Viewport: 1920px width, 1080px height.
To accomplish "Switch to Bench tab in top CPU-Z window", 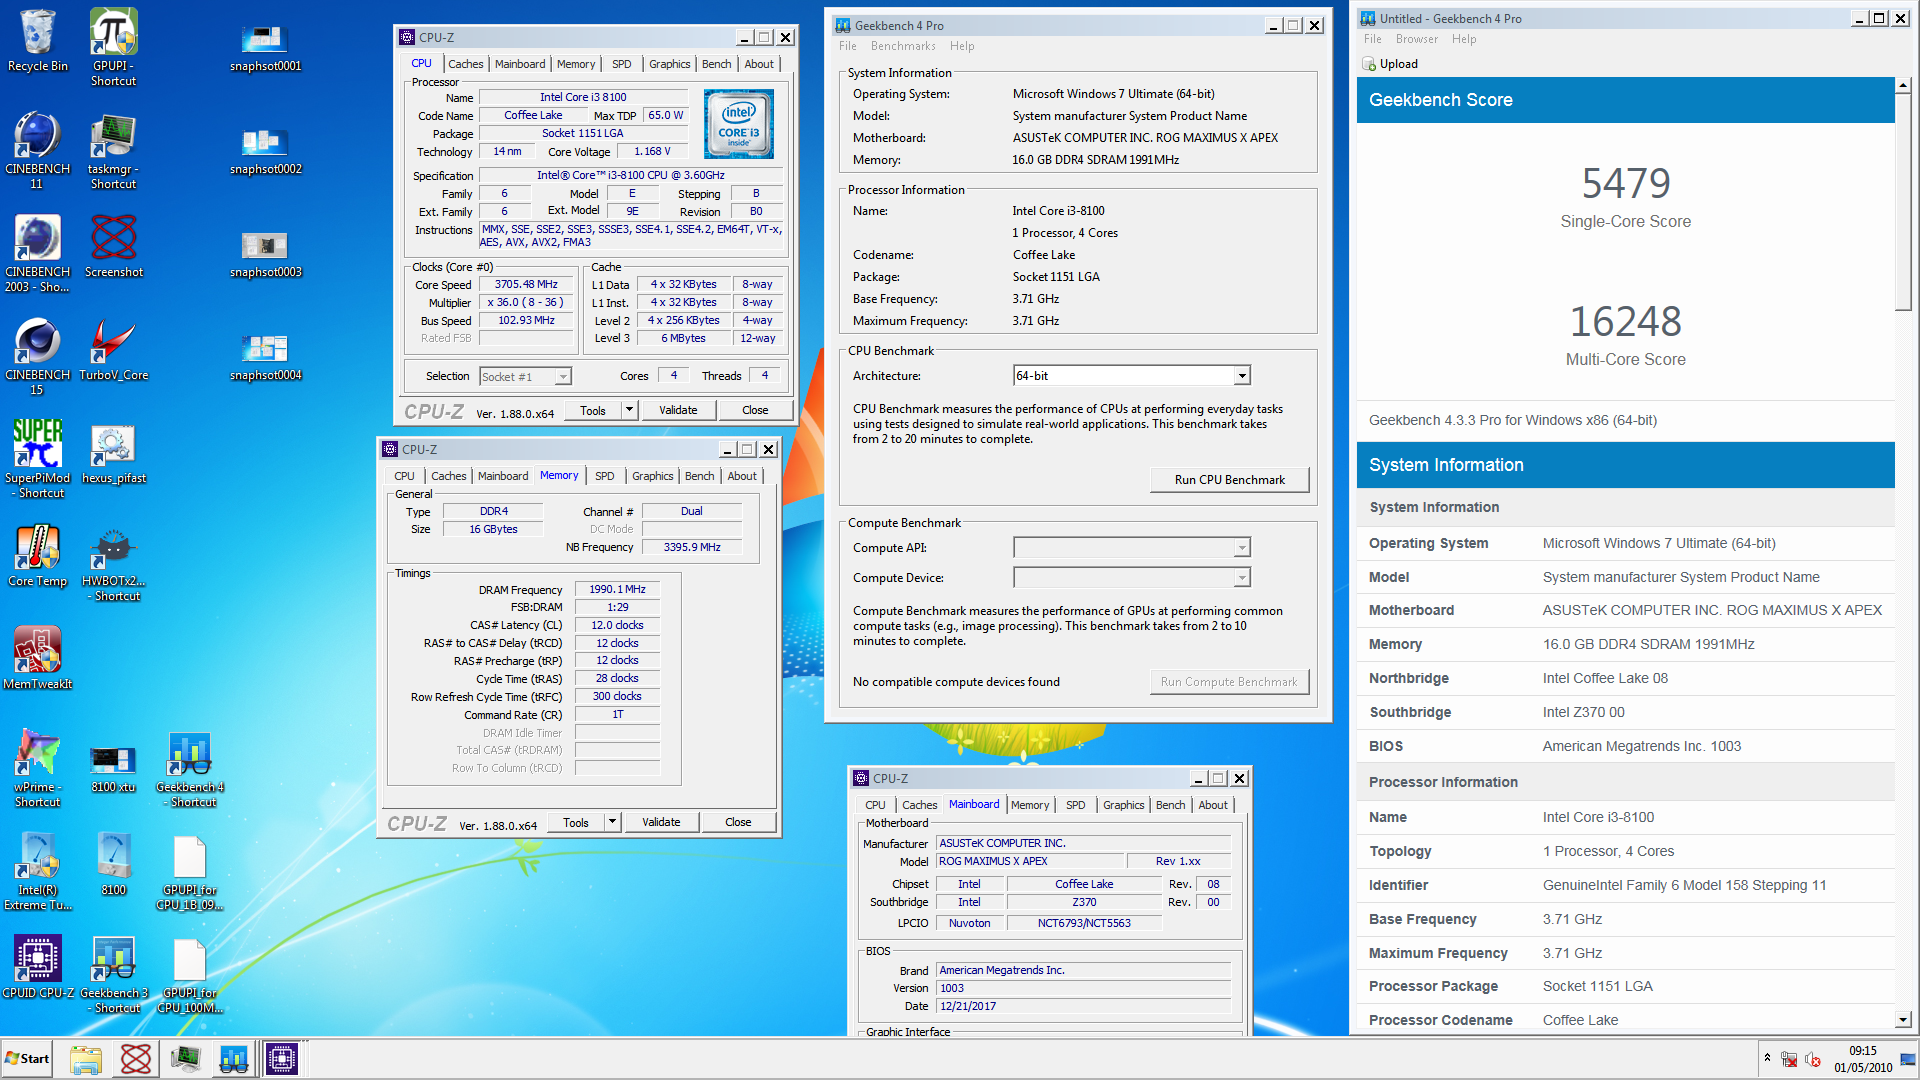I will (716, 64).
